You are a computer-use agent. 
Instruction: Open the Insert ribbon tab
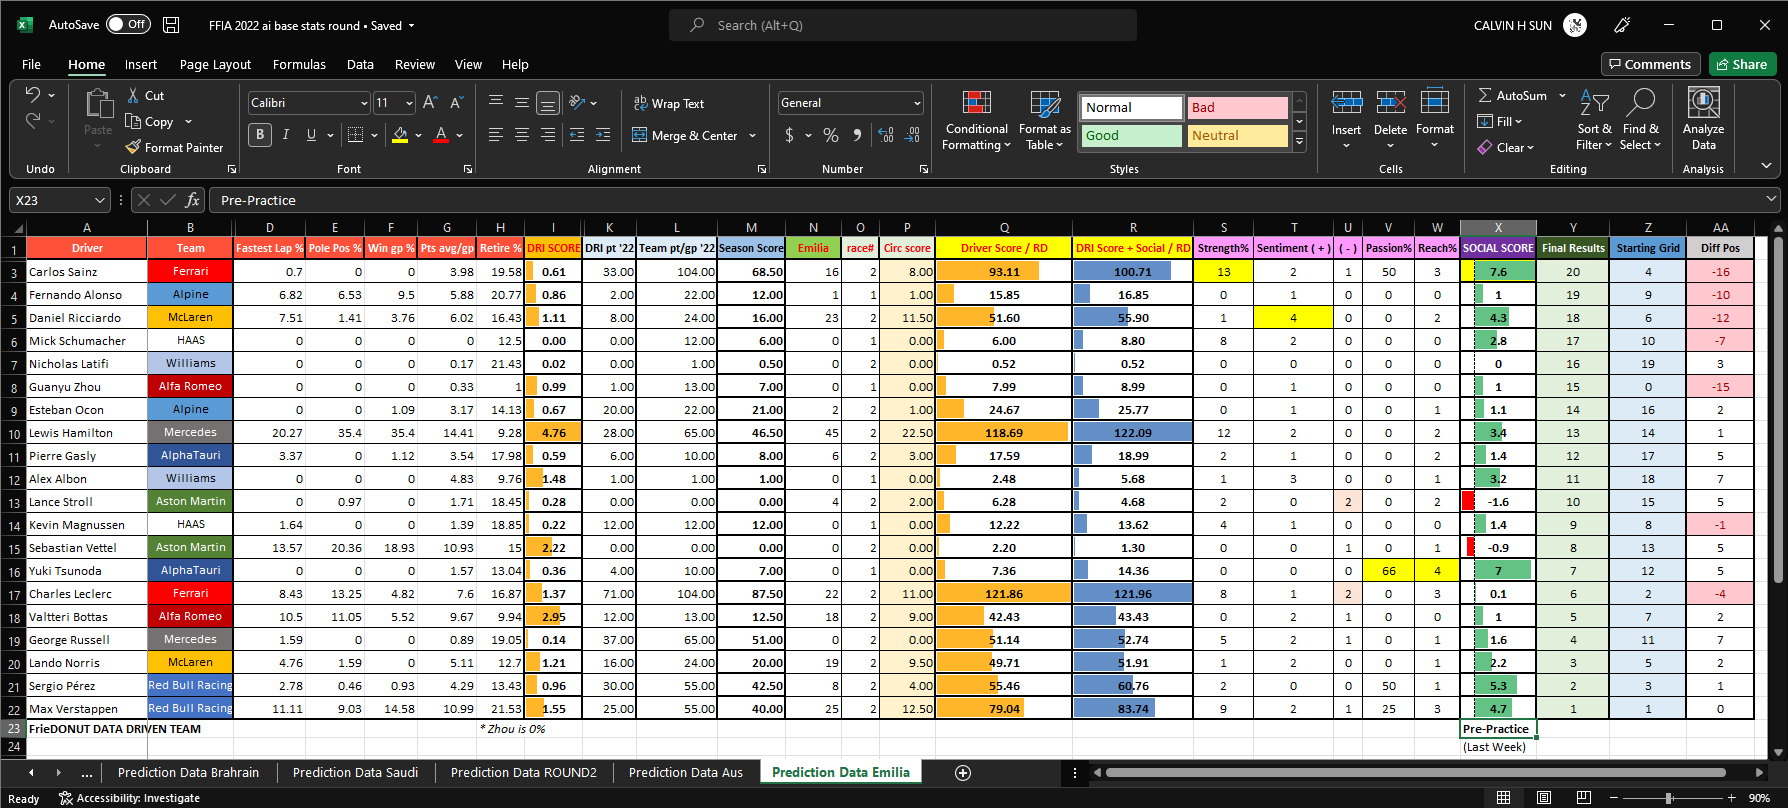pyautogui.click(x=141, y=64)
